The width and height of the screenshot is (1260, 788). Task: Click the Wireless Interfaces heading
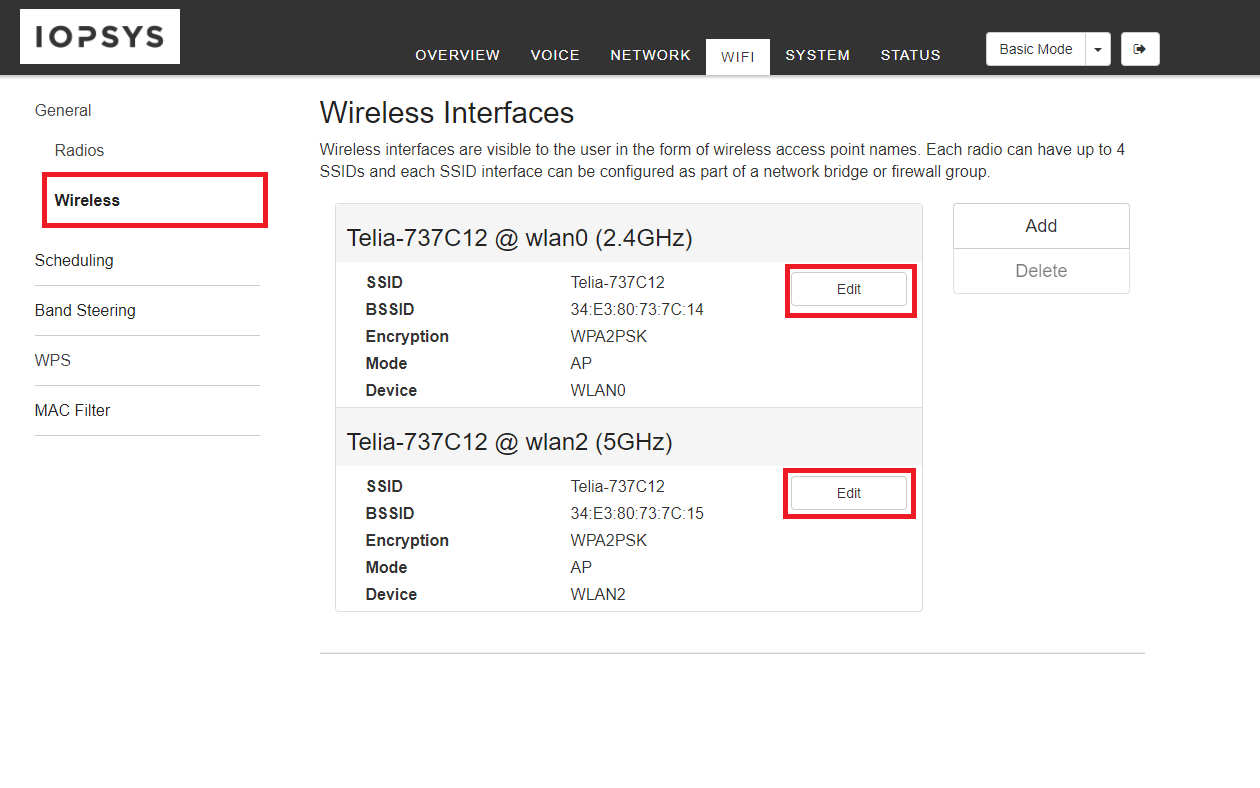[447, 112]
